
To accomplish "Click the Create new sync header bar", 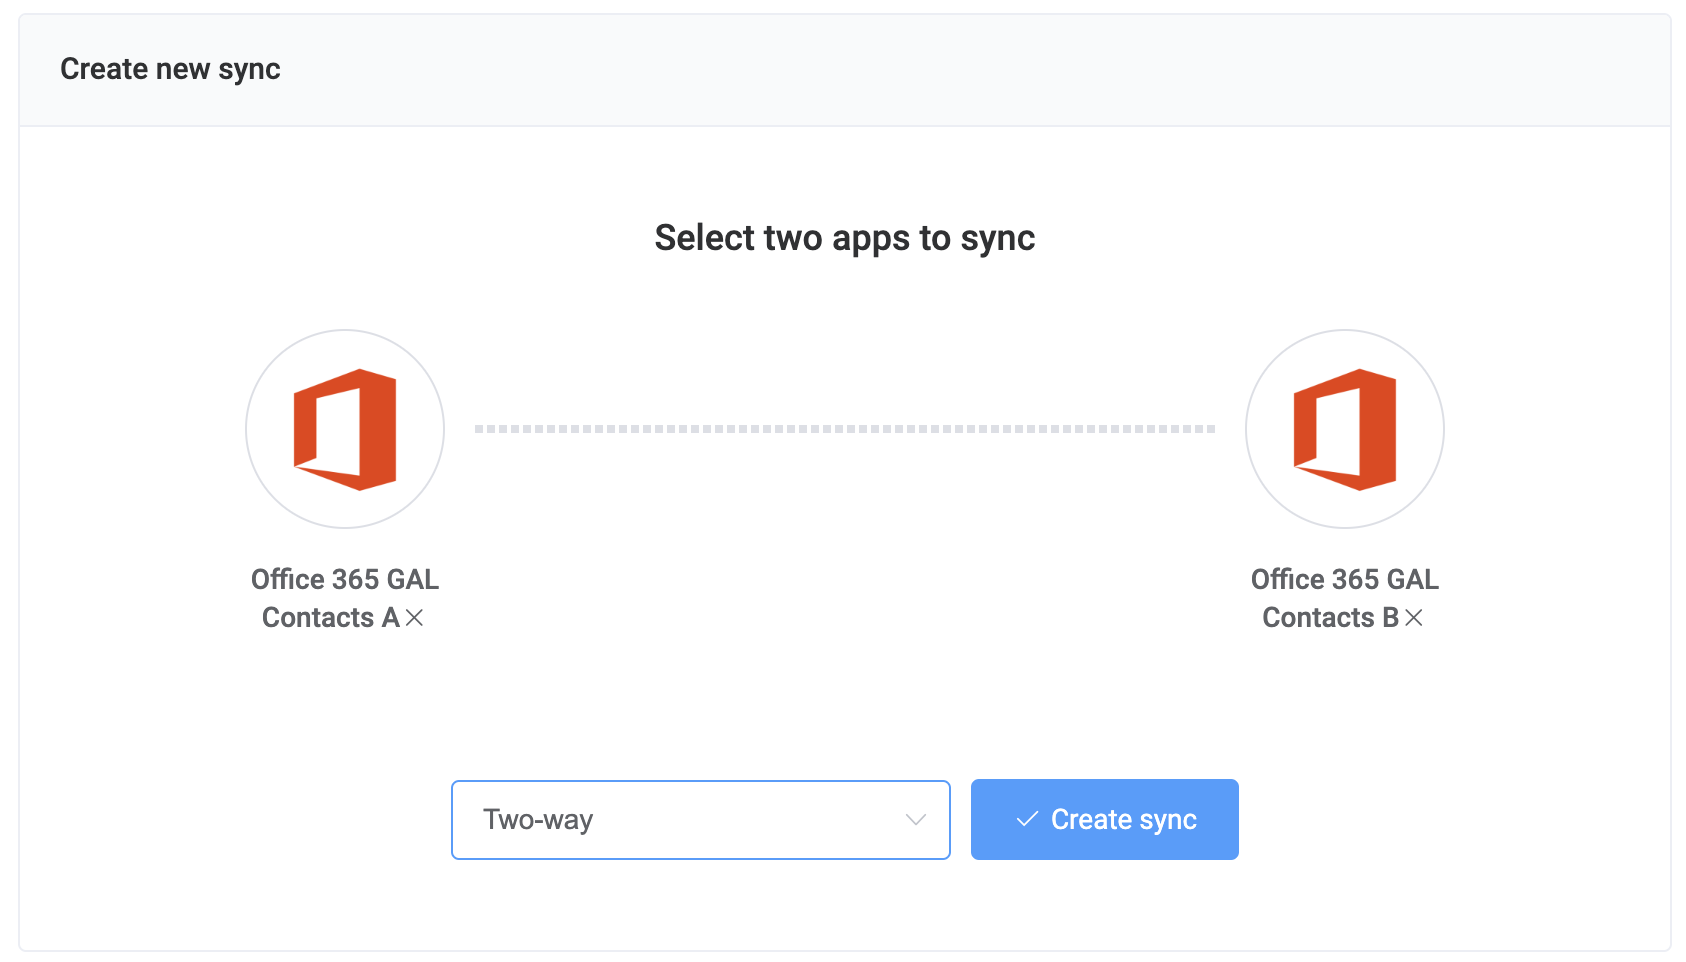I will click(x=845, y=70).
